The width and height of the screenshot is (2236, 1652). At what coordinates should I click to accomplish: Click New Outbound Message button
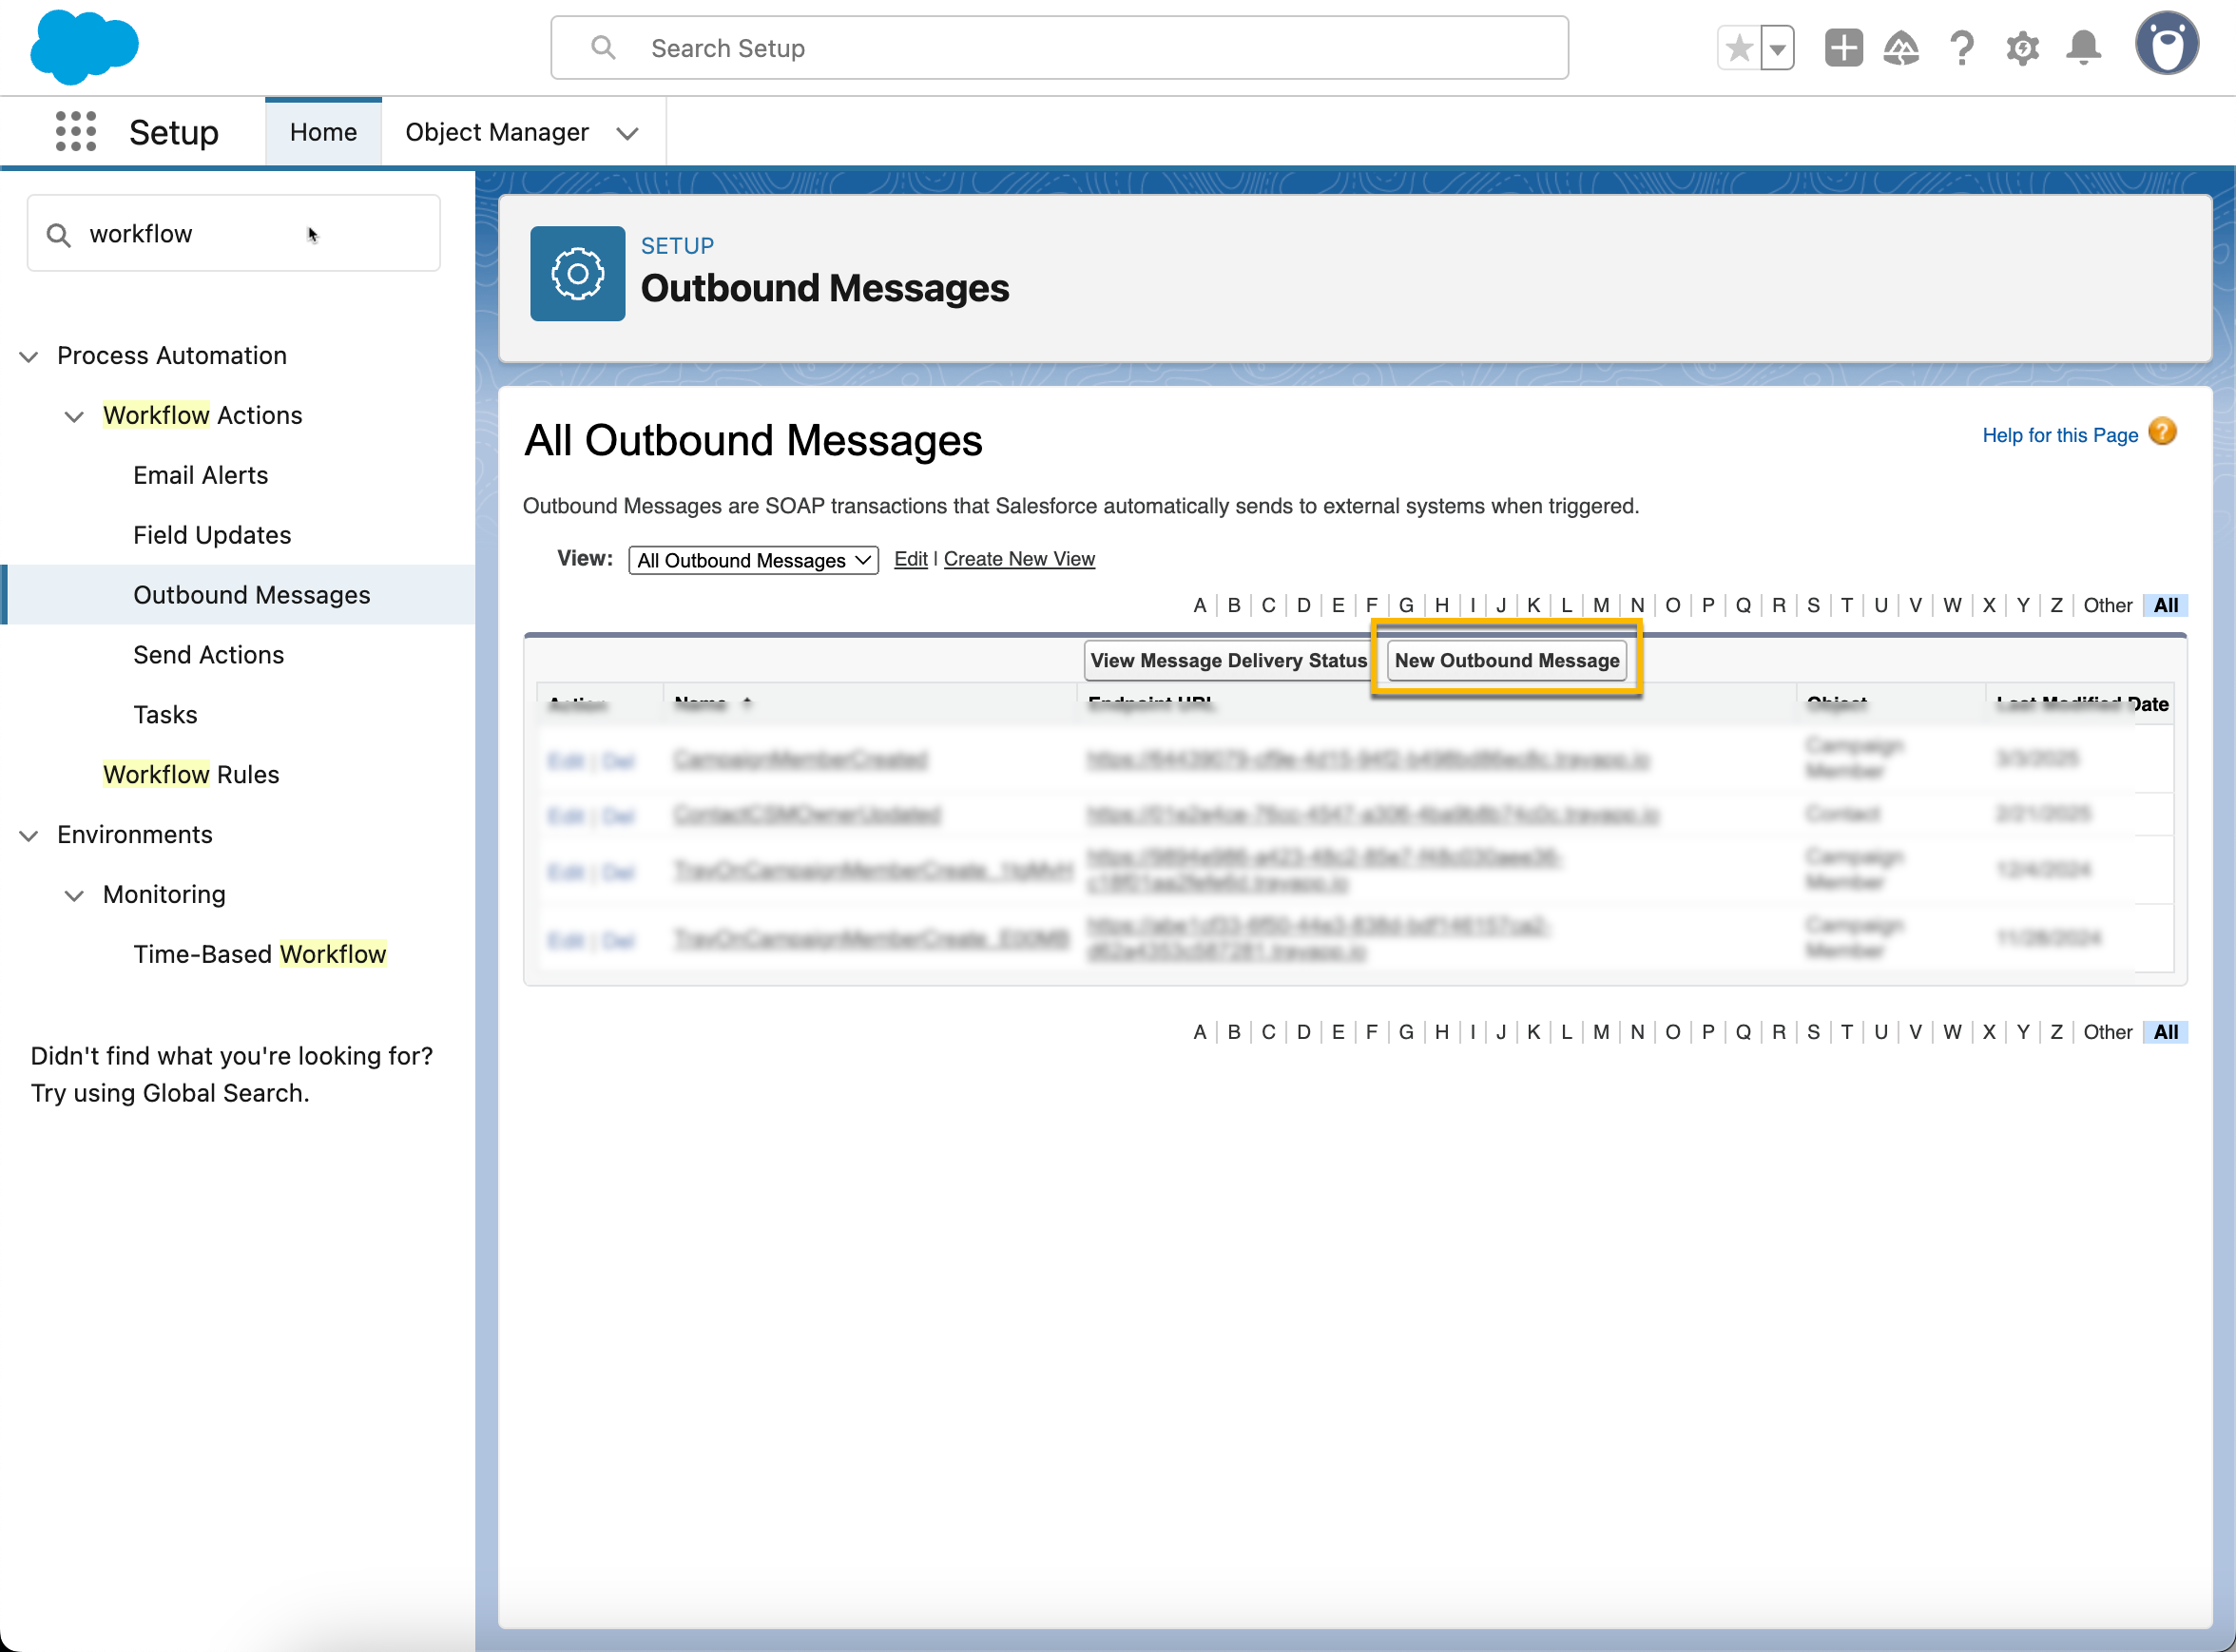[x=1506, y=660]
